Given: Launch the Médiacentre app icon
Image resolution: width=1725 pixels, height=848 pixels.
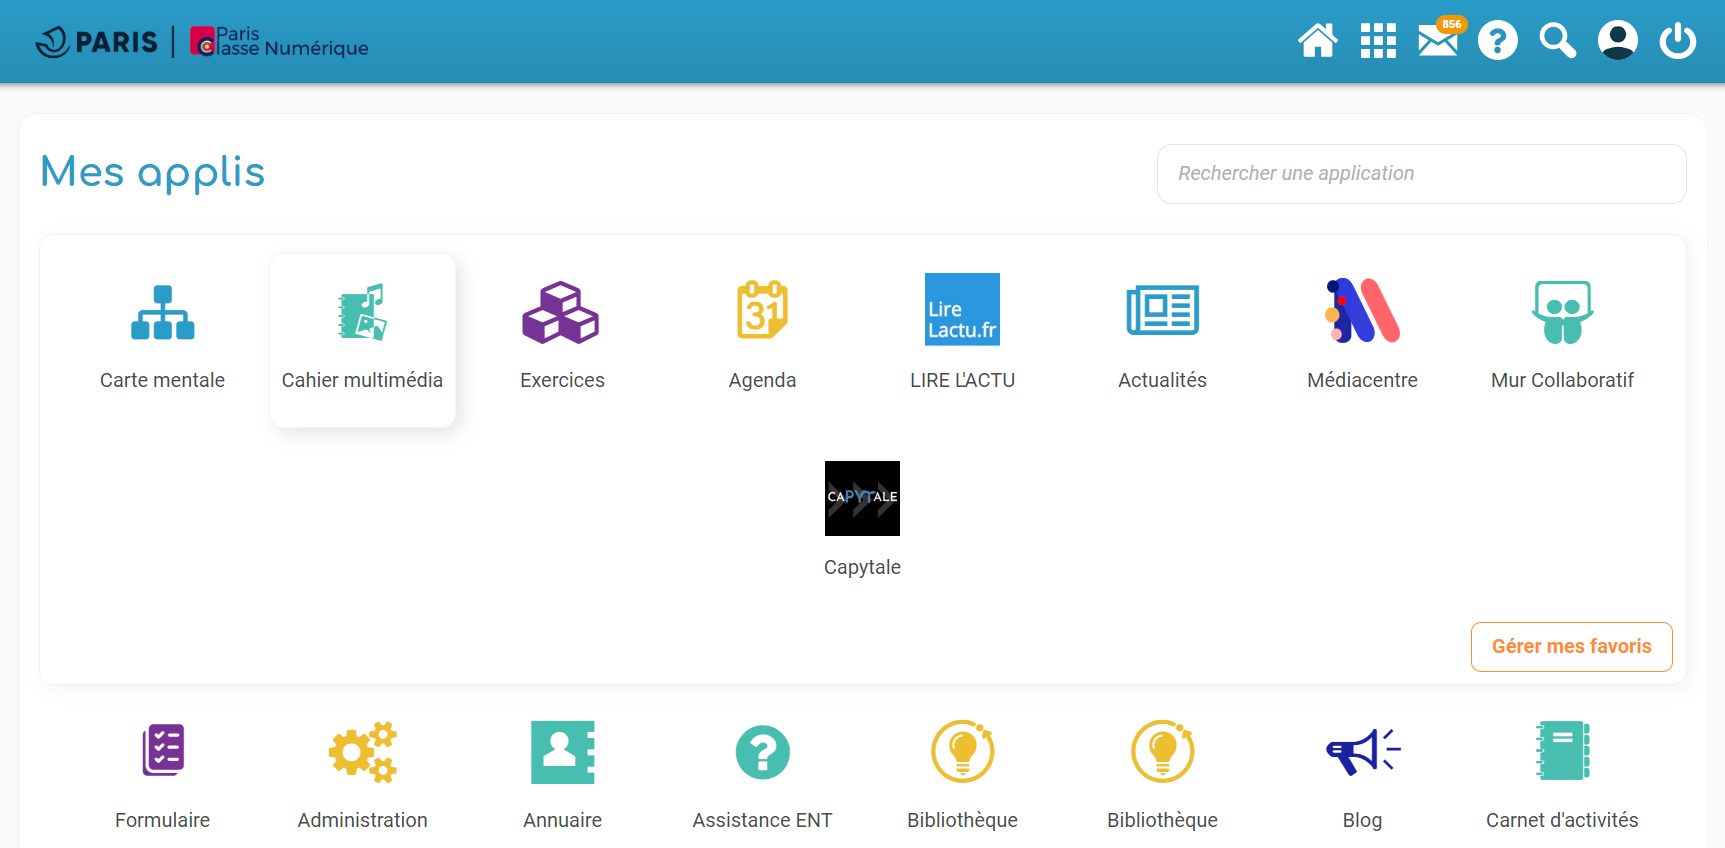Looking at the screenshot, I should [x=1362, y=311].
